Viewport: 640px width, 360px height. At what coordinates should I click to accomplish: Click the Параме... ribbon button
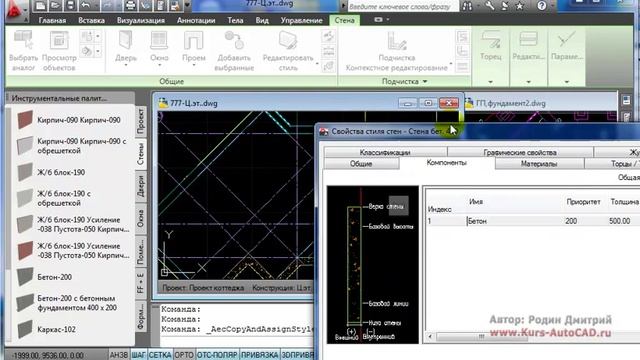click(567, 46)
